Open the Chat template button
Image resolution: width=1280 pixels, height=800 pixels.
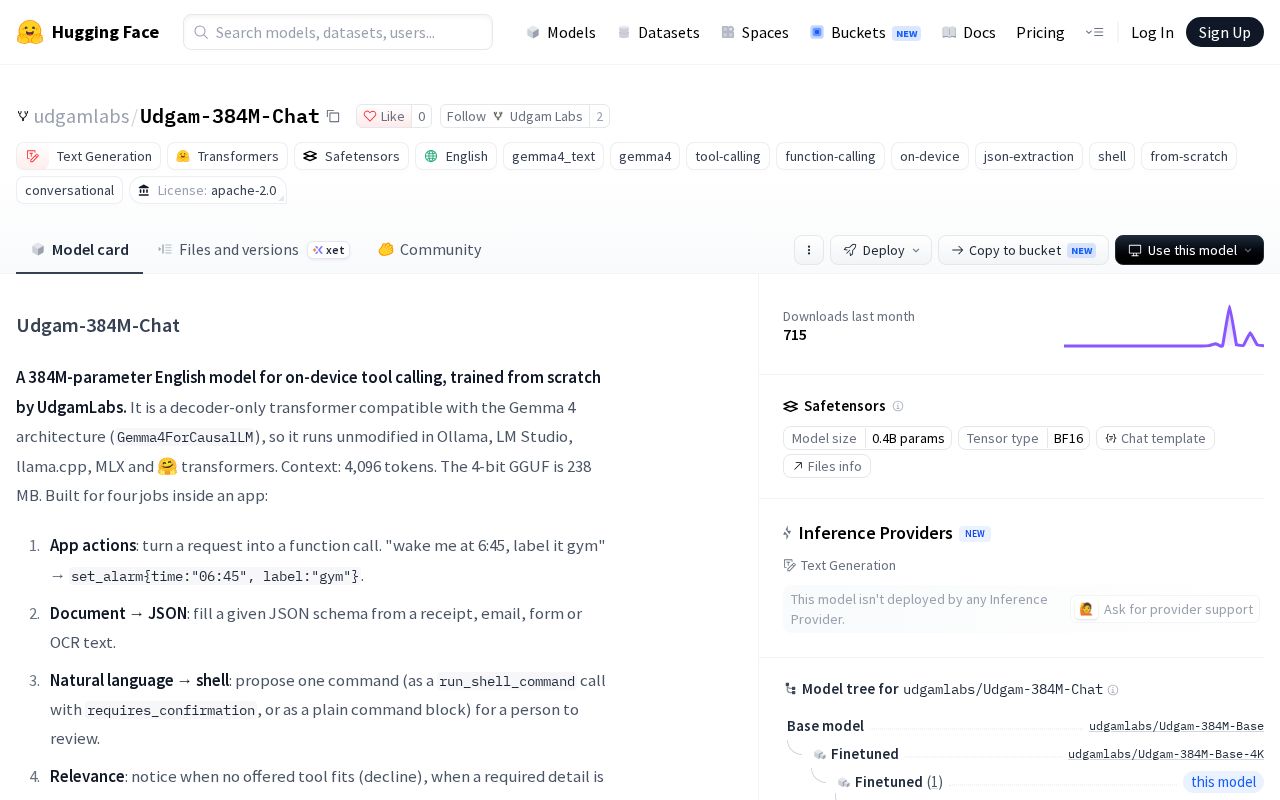(x=1155, y=438)
